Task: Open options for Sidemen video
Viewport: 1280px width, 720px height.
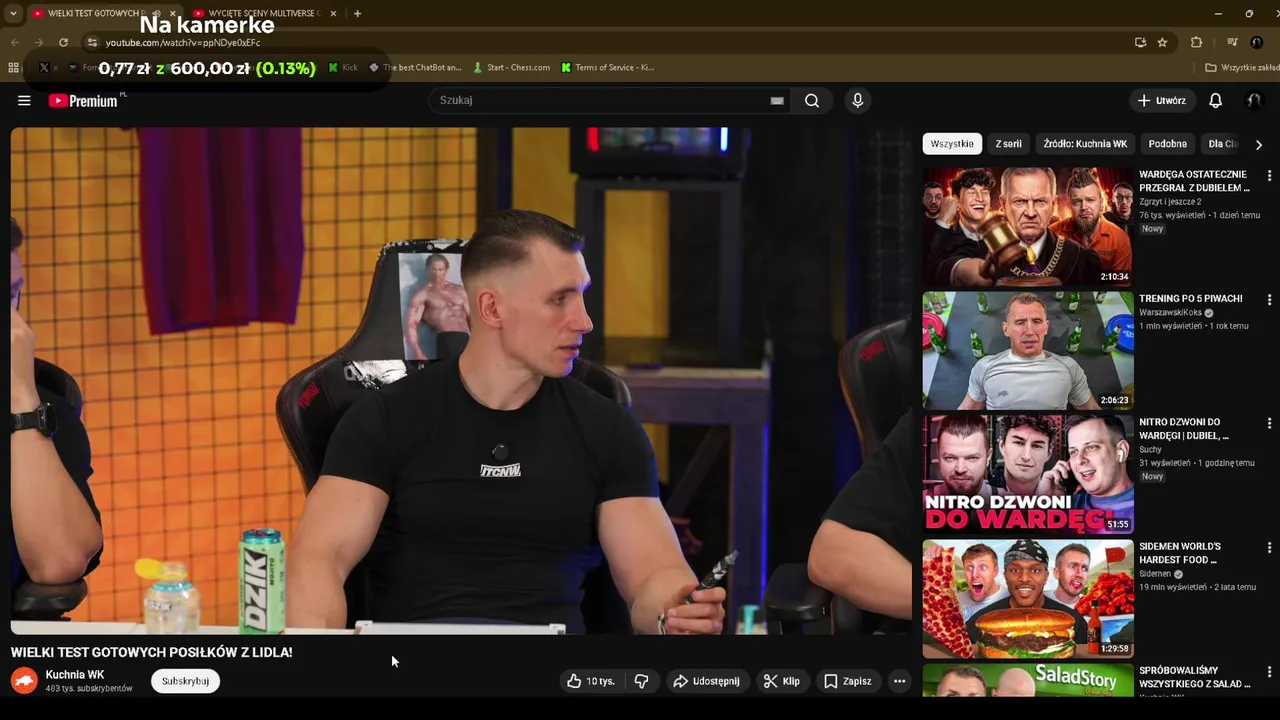Action: coord(1269,547)
